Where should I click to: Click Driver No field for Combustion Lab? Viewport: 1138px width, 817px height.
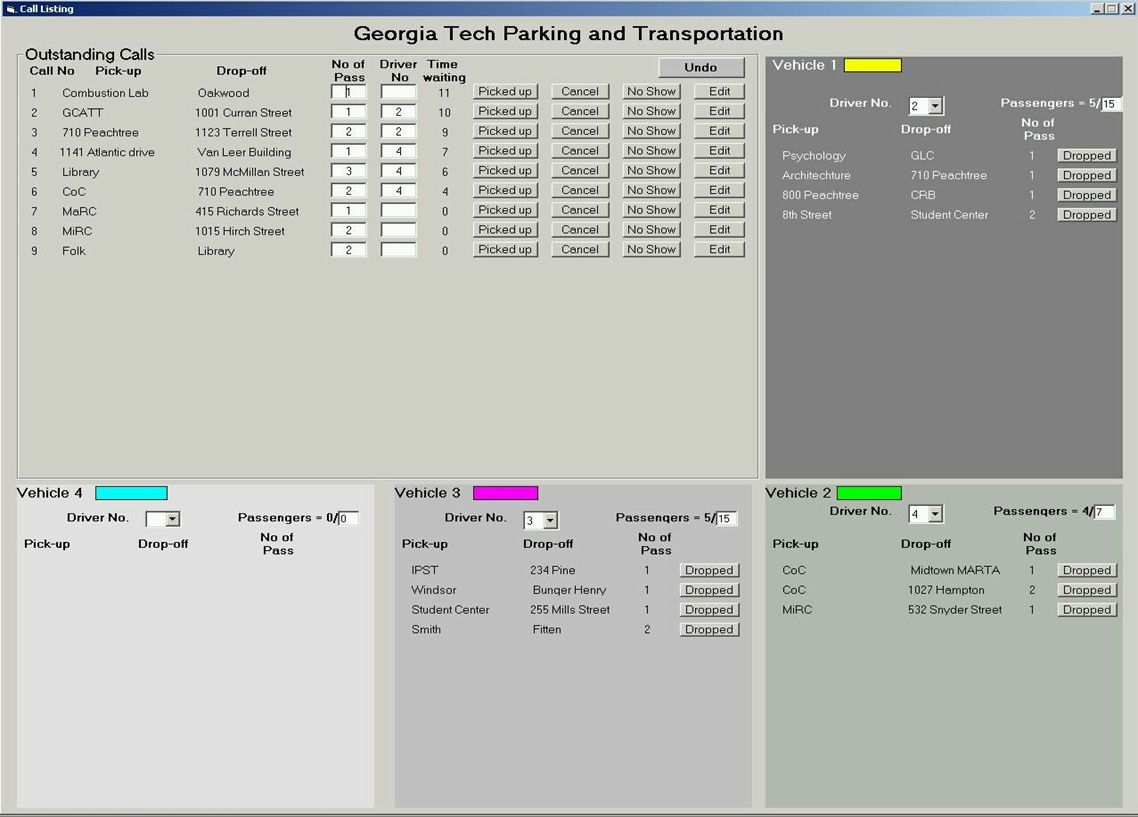point(398,92)
